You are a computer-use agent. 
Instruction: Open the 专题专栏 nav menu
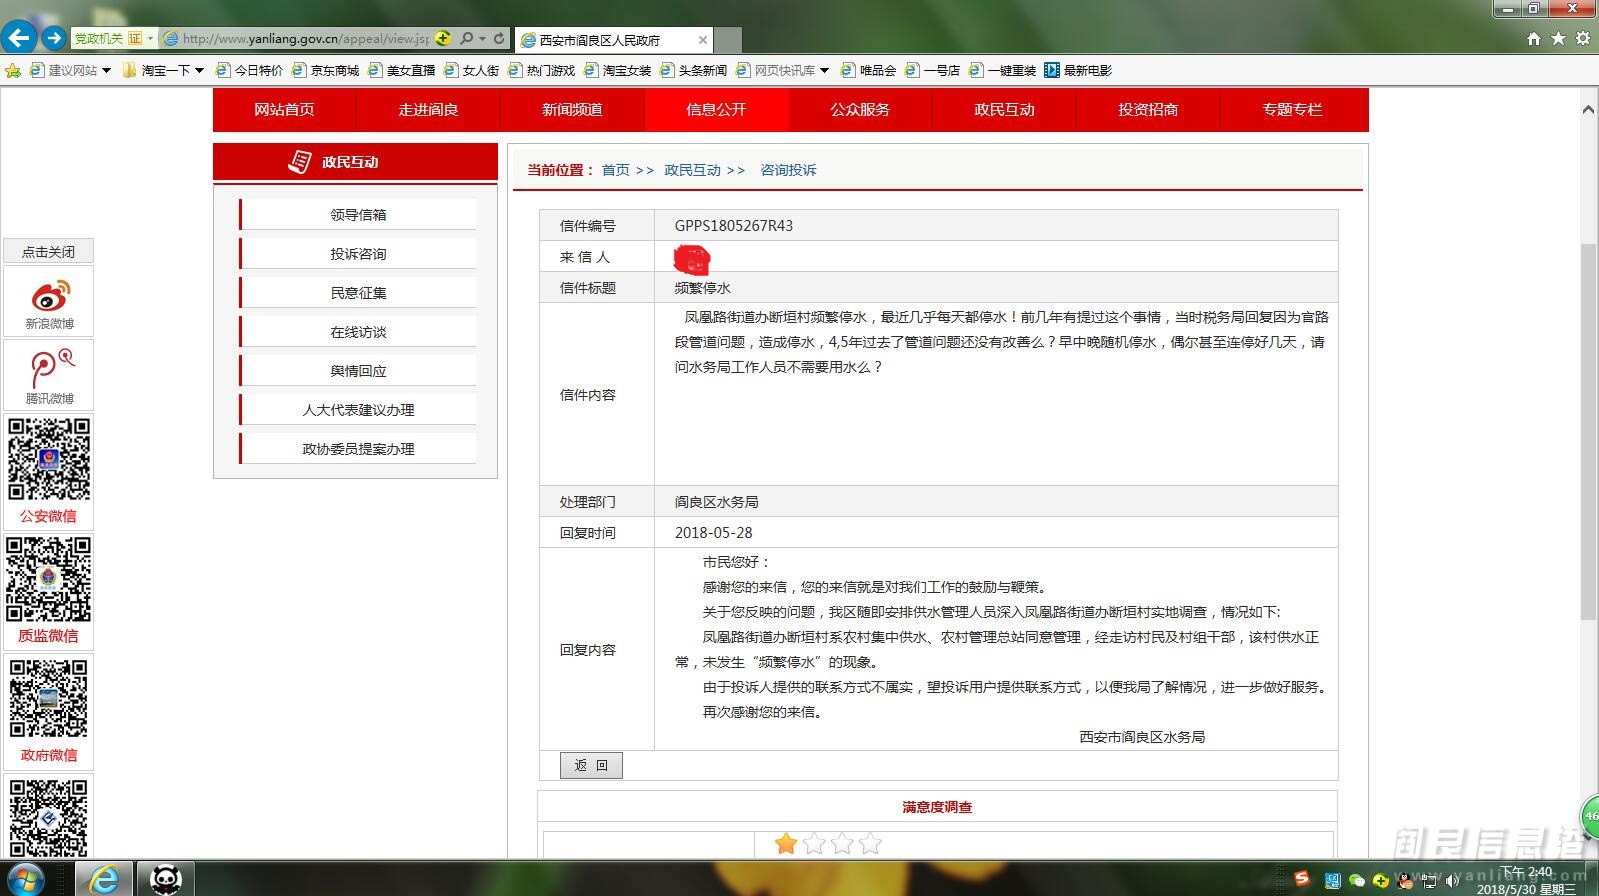click(x=1292, y=110)
